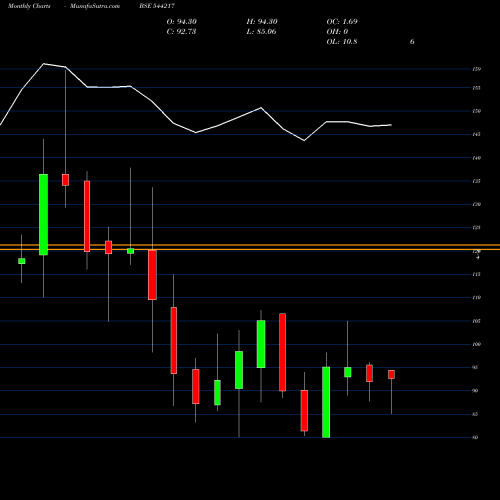Click the 80 price axis label
Screen dimensions: 500x500
[475, 437]
